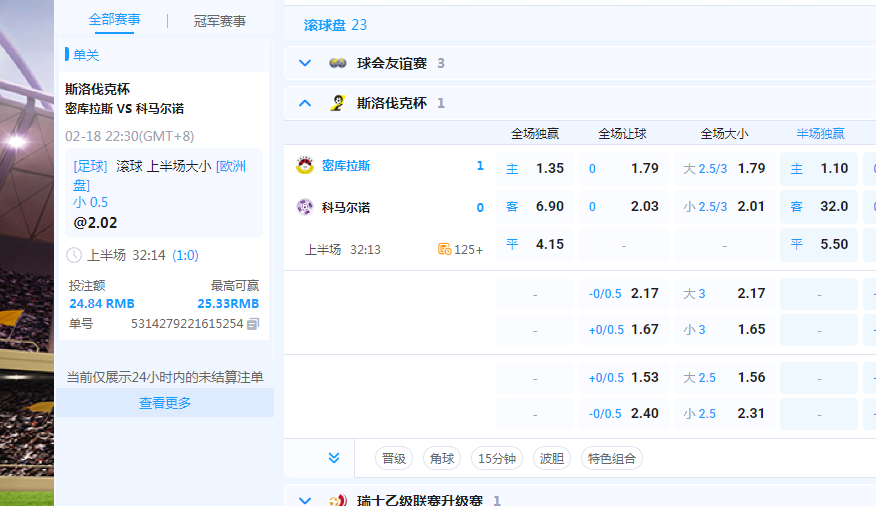The height and width of the screenshot is (506, 876).
Task: Select the 角球 market filter
Action: [442, 459]
